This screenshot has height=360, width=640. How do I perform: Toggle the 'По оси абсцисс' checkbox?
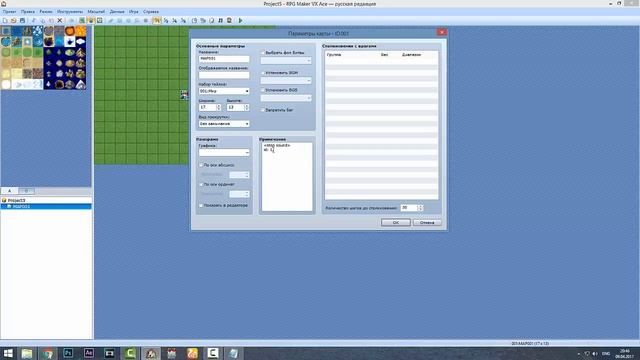click(x=201, y=165)
